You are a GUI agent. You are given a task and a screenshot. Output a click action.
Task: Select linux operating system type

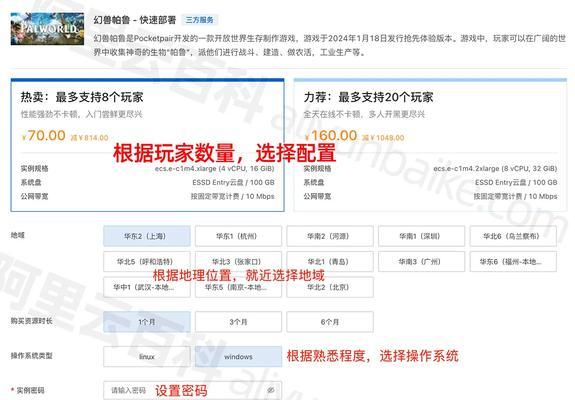click(x=147, y=356)
